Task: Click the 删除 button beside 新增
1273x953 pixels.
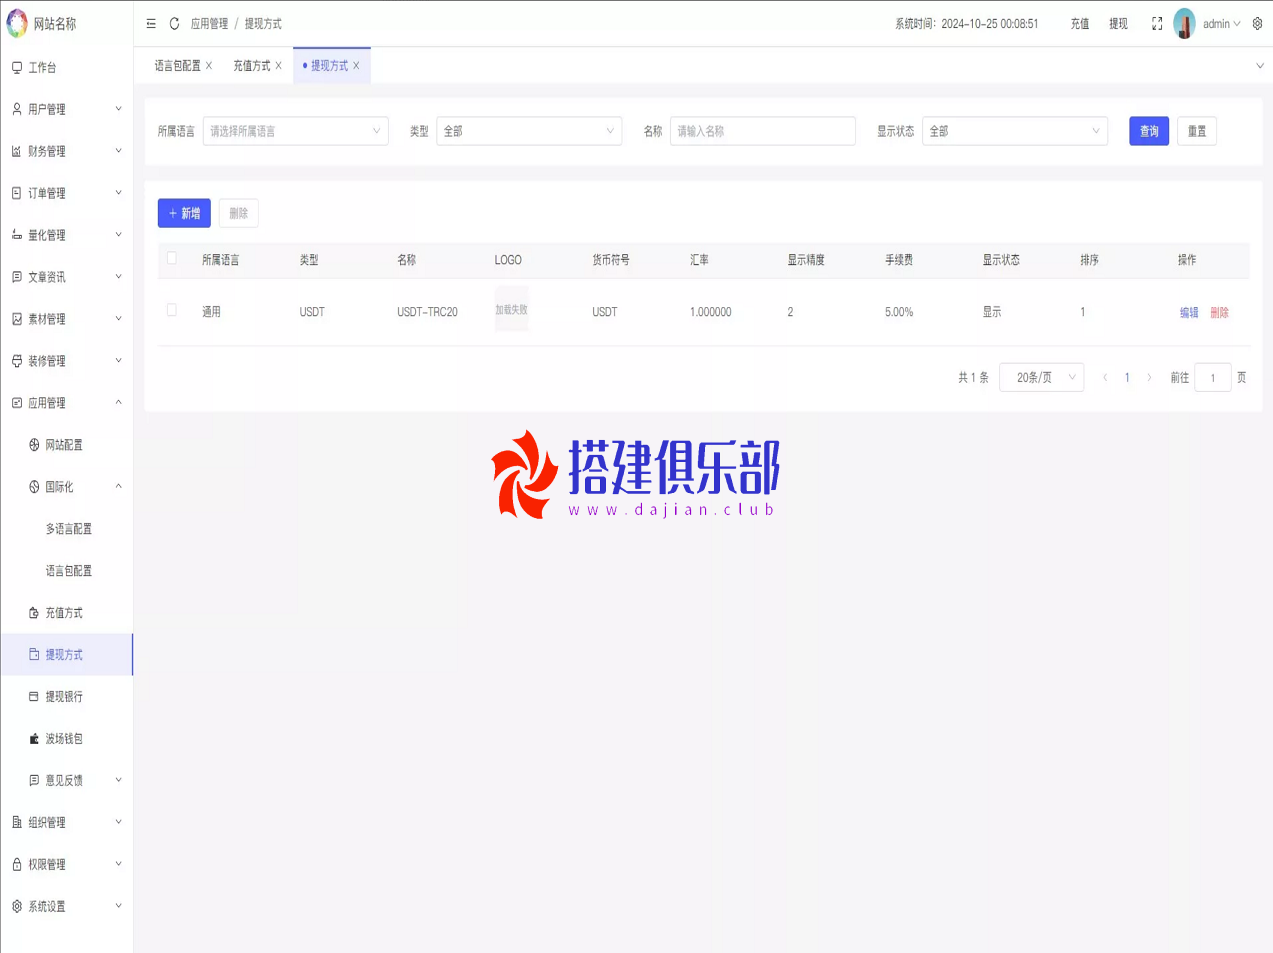Action: coord(239,213)
